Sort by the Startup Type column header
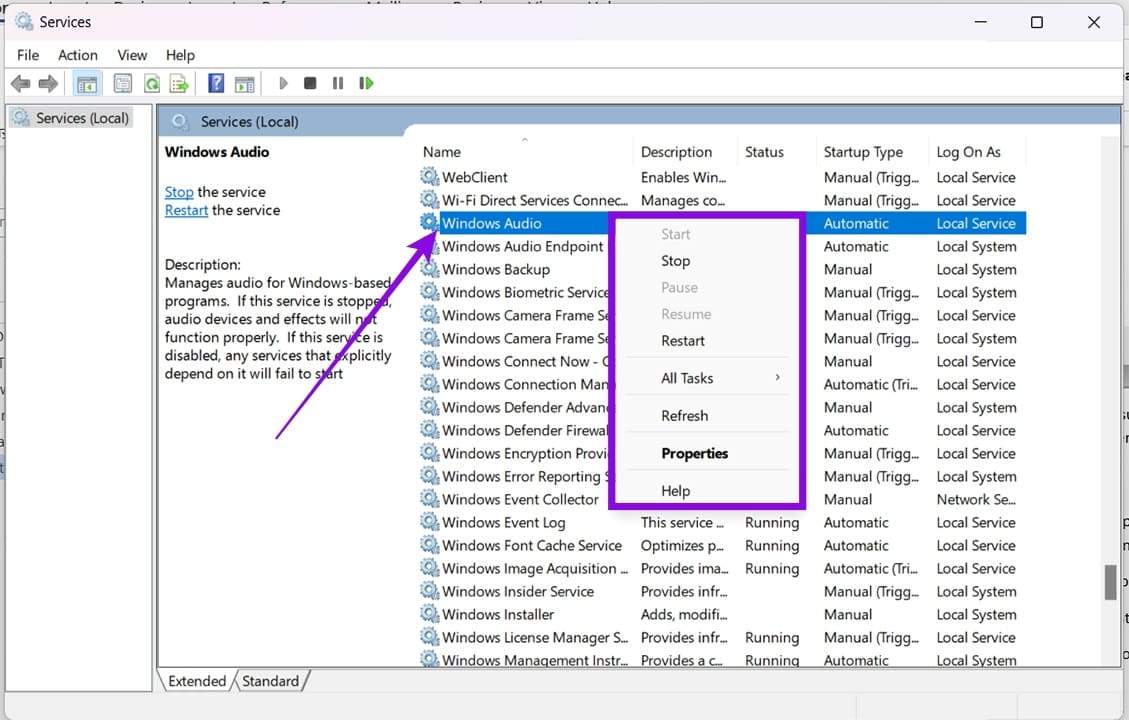The image size is (1129, 720). [x=872, y=152]
